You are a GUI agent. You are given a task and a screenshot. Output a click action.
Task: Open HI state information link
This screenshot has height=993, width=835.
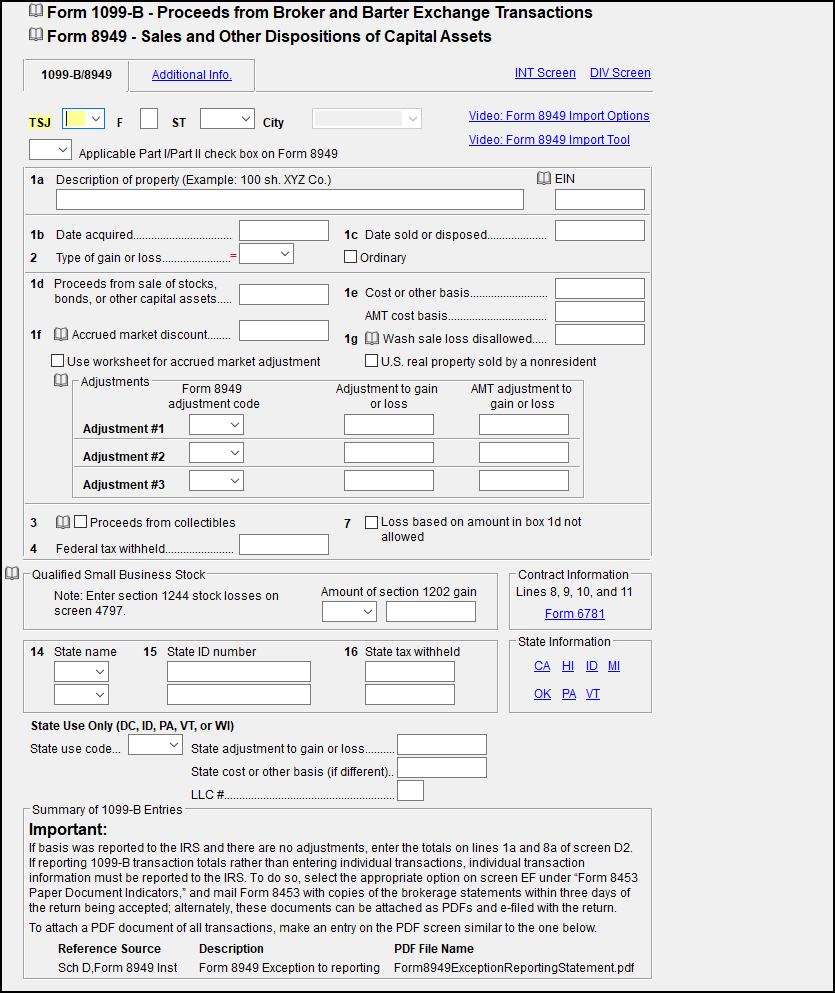[x=568, y=666]
